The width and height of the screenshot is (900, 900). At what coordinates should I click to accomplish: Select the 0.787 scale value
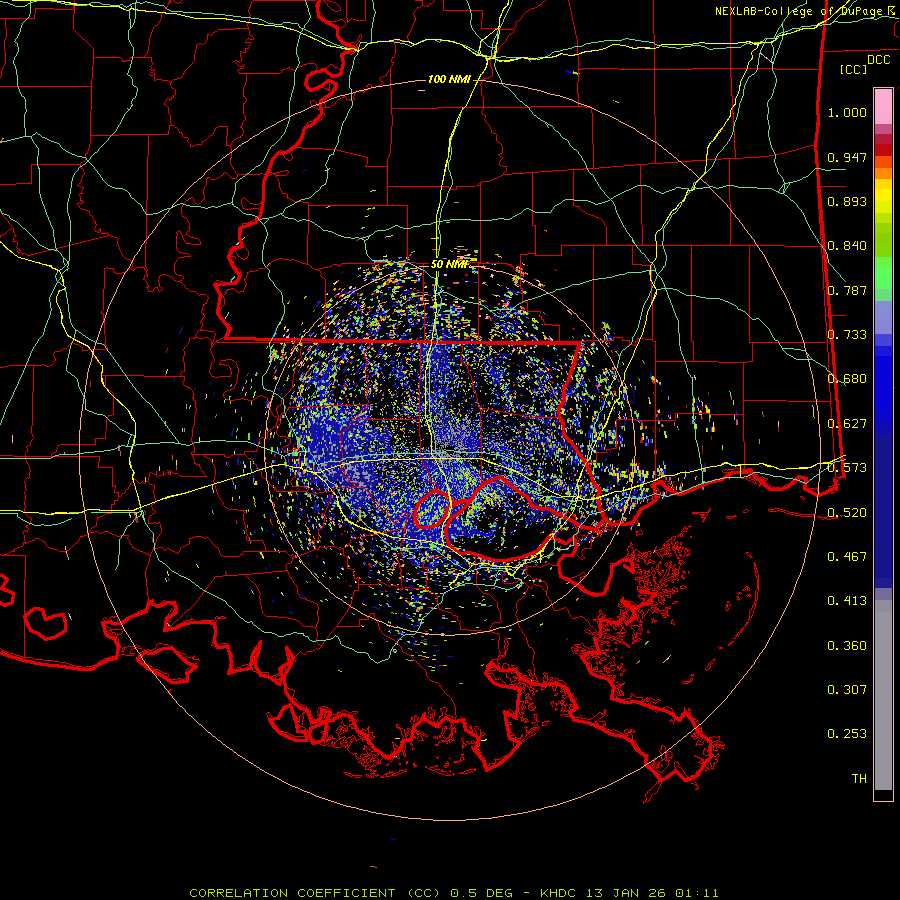point(847,290)
